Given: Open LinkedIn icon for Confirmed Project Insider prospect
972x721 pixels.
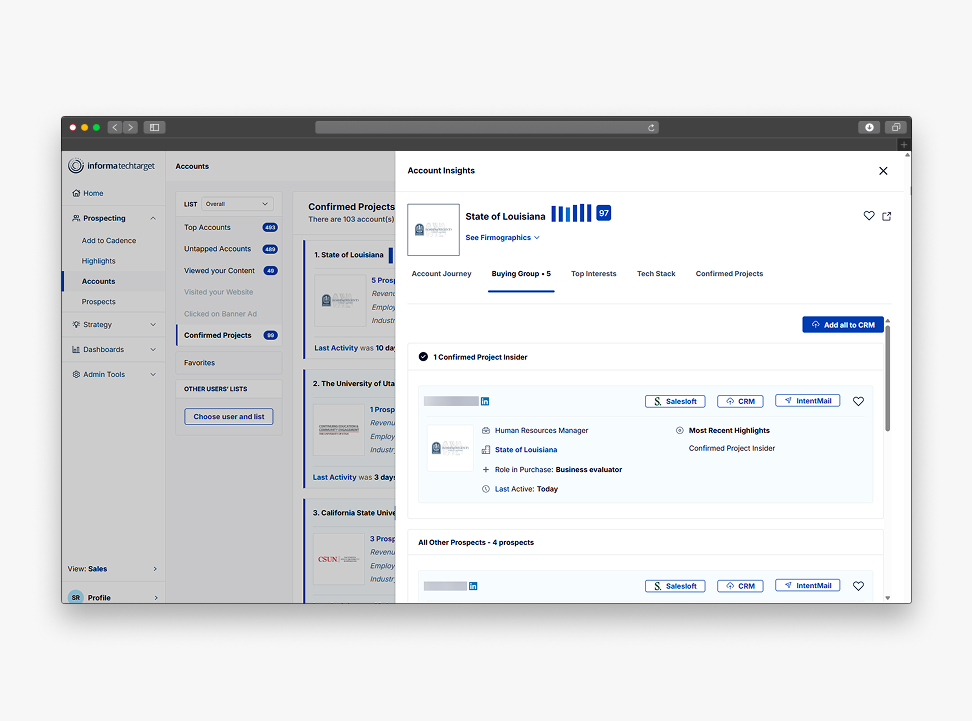Looking at the screenshot, I should click(485, 401).
